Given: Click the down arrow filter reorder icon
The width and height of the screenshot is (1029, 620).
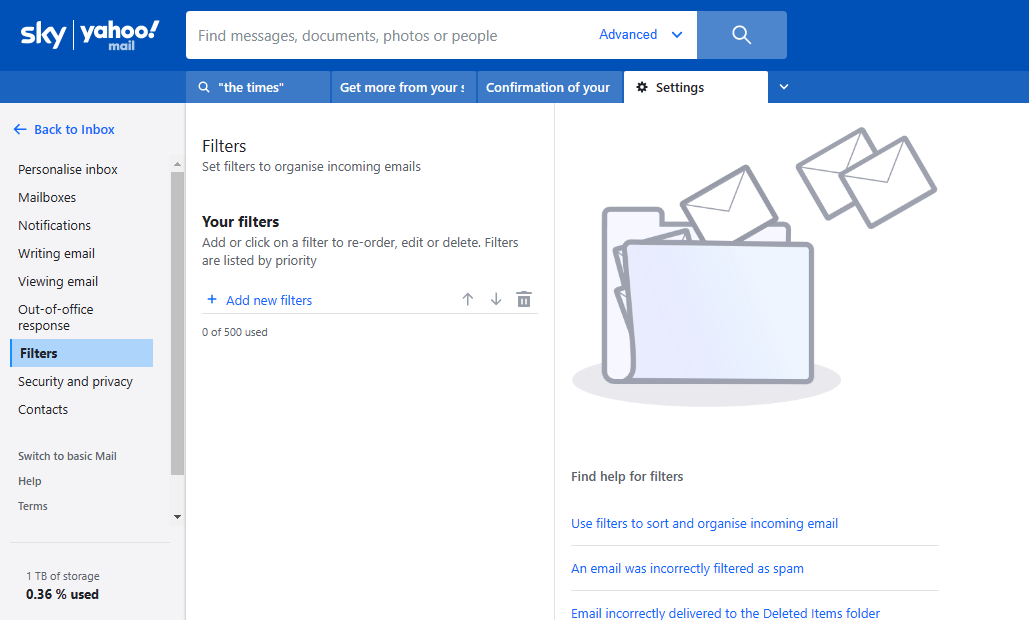Looking at the screenshot, I should coord(495,299).
